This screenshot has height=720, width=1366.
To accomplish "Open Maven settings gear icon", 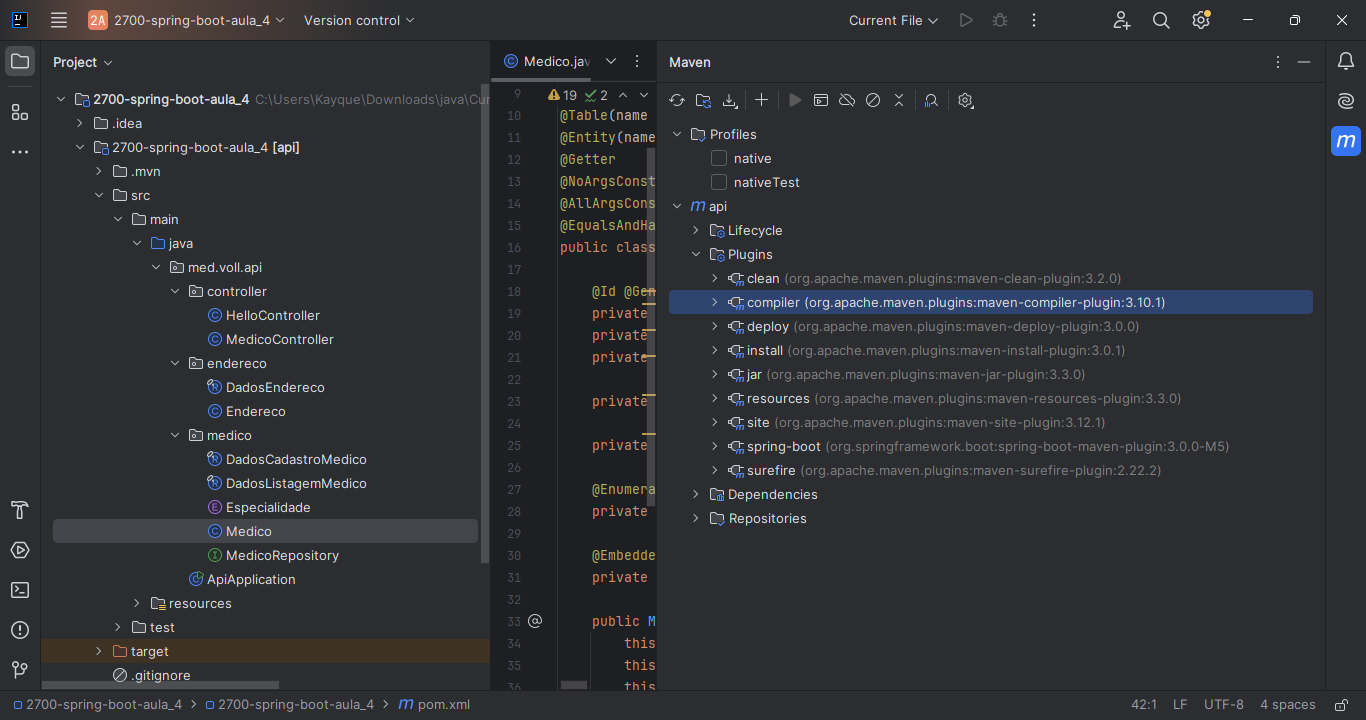I will pyautogui.click(x=965, y=100).
